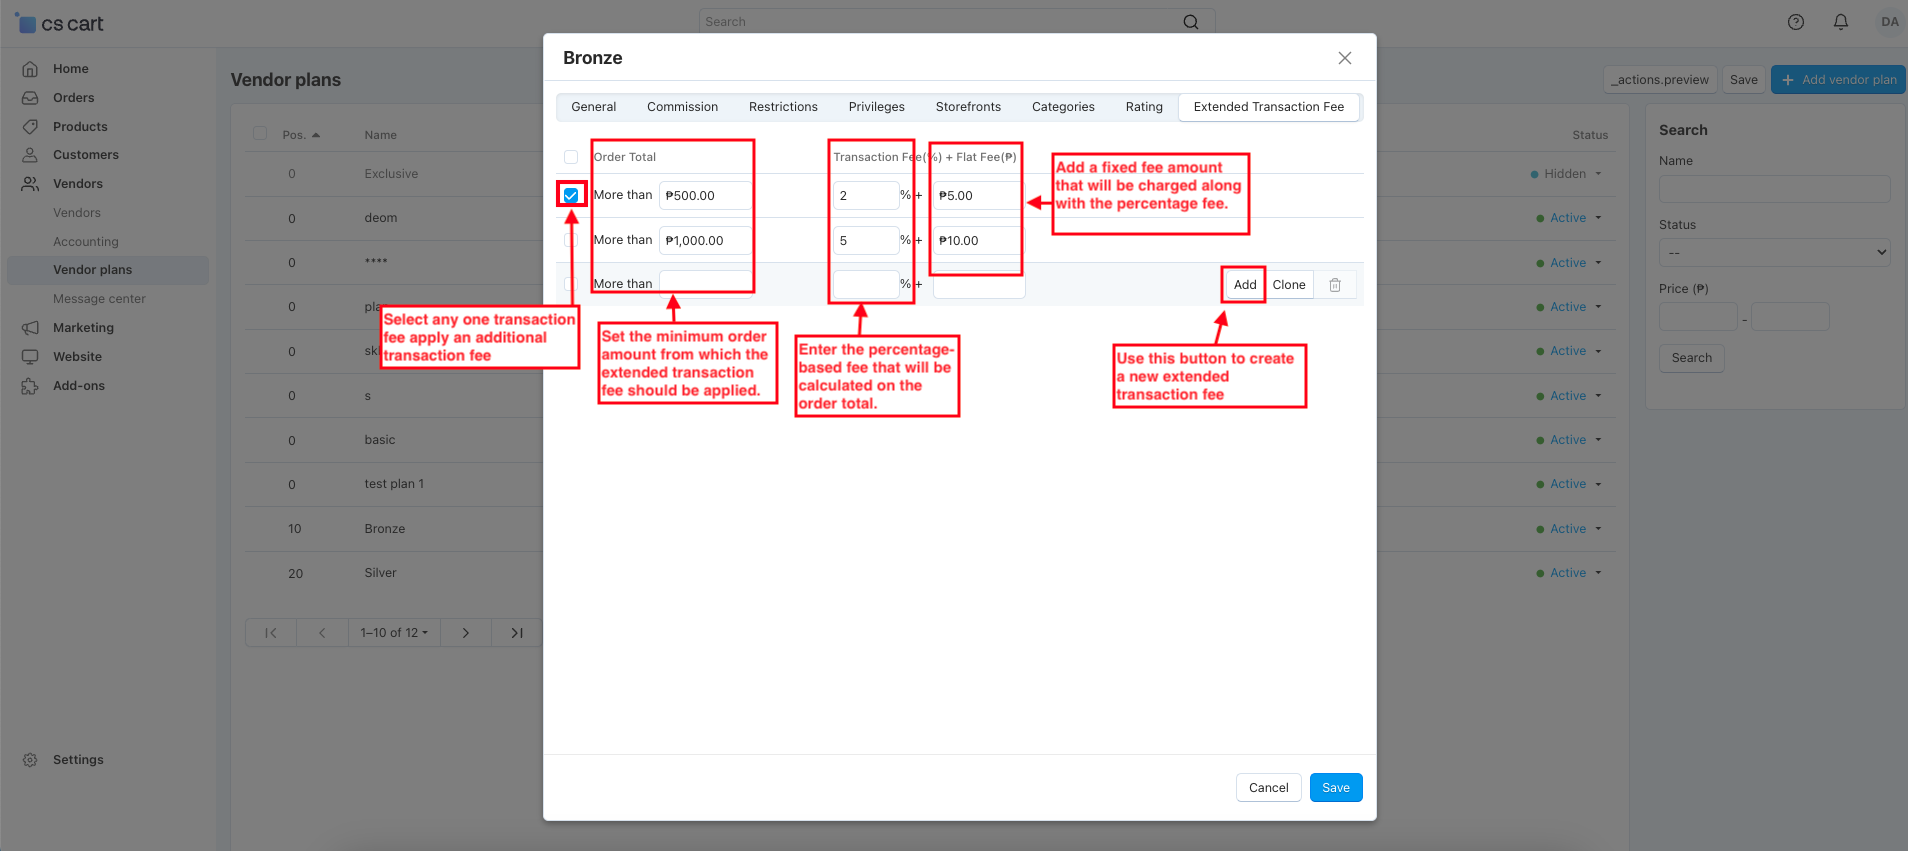Expand the 1–10 of 12 pagination dropdown
Screen dimensions: 1908x851
(x=394, y=633)
